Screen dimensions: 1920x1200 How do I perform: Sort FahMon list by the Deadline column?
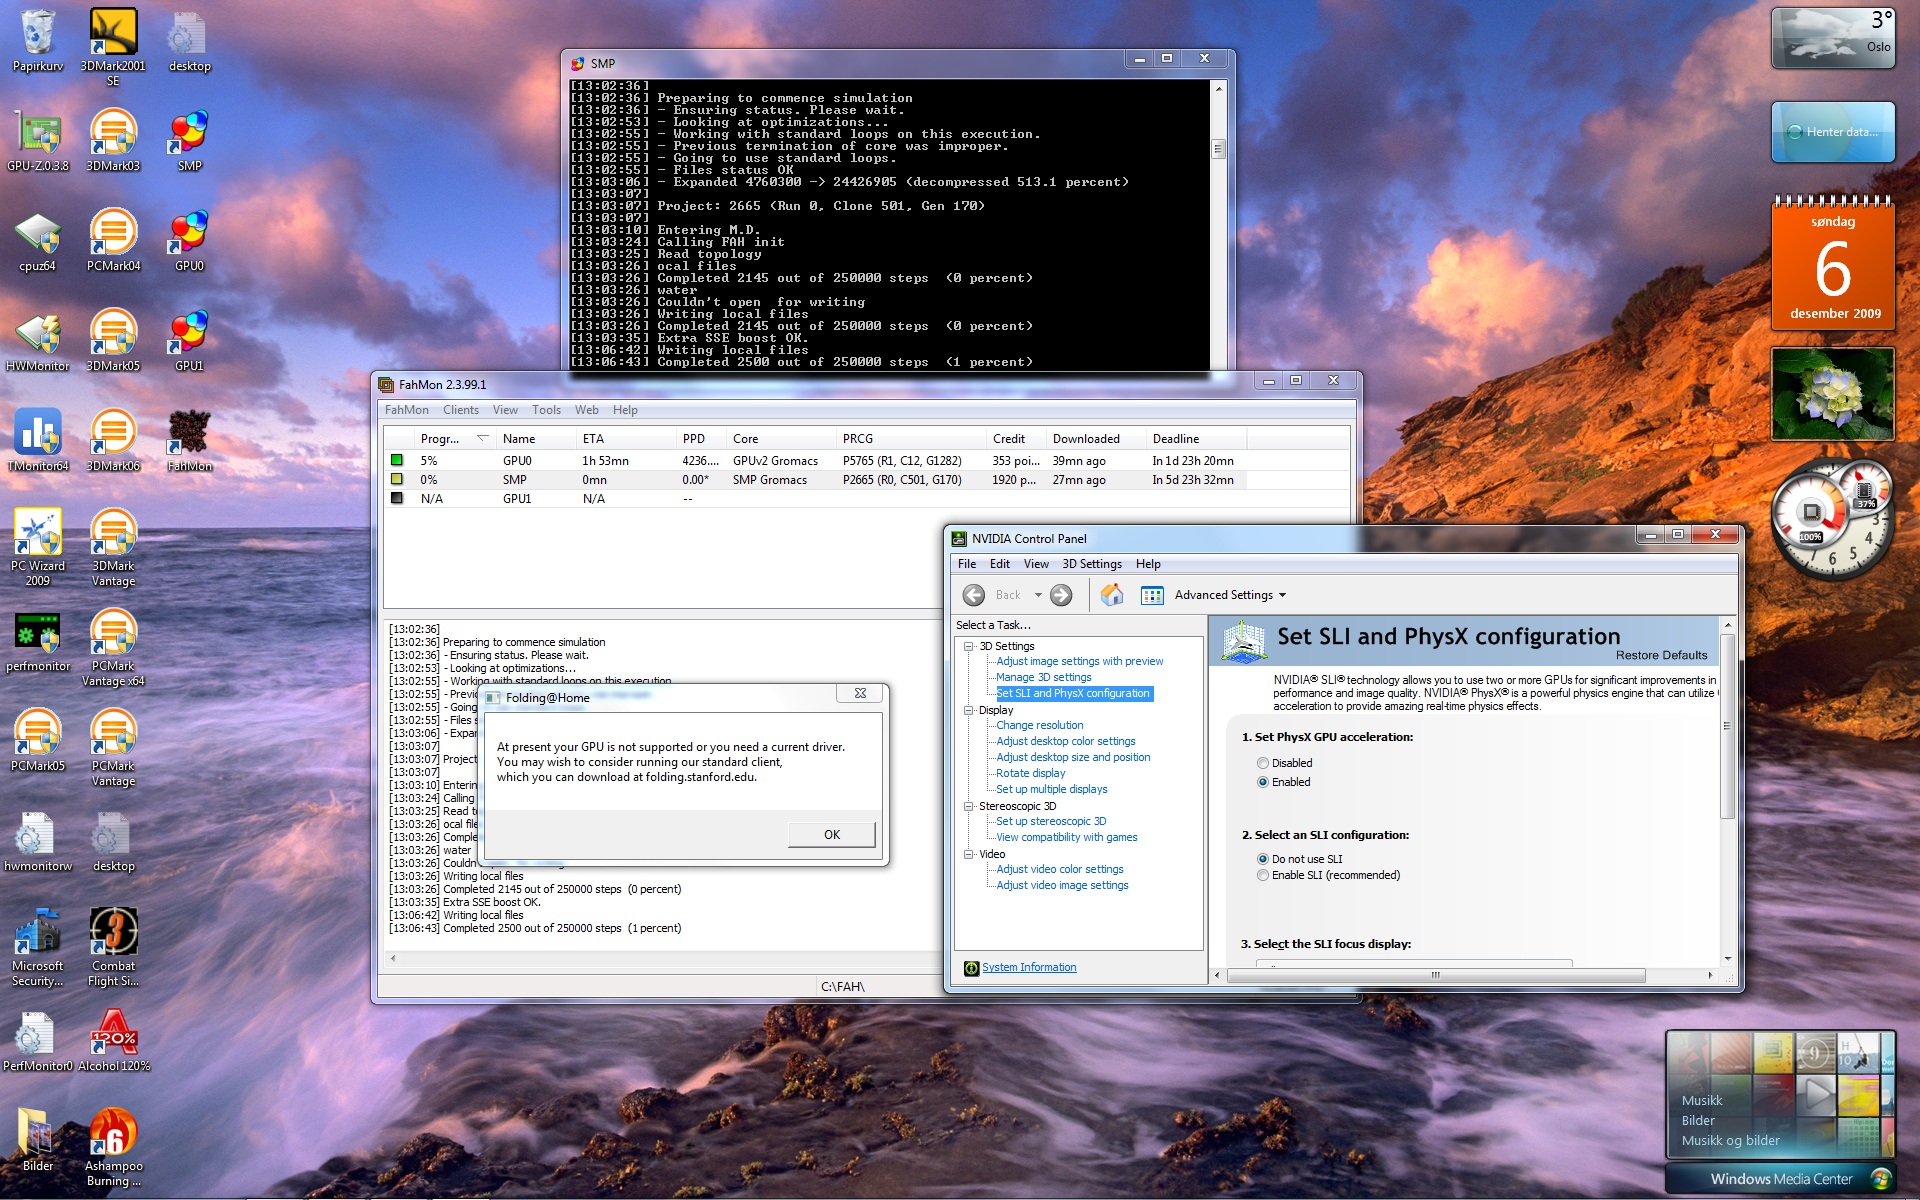click(x=1196, y=439)
